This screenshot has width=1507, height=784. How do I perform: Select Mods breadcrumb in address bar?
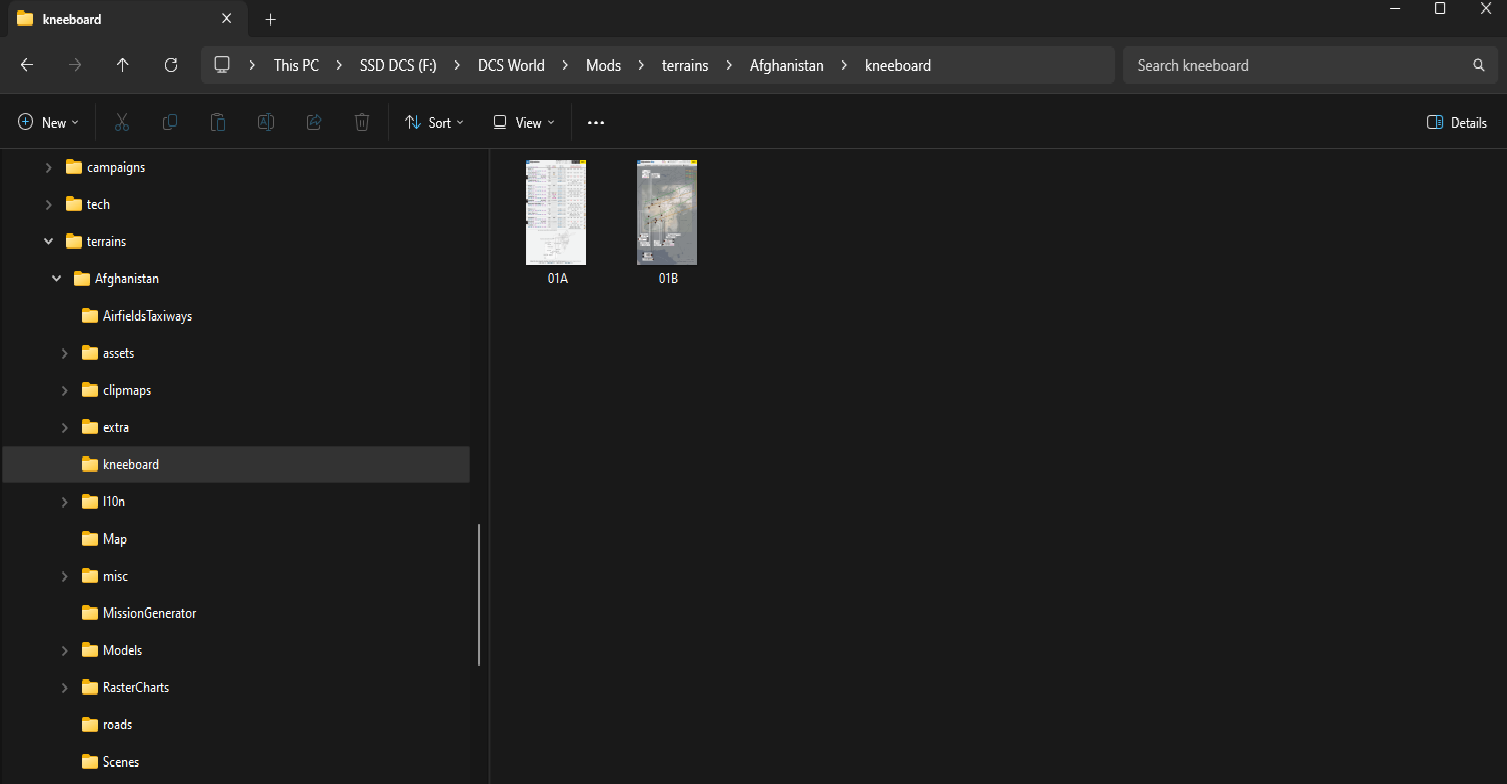(x=603, y=65)
